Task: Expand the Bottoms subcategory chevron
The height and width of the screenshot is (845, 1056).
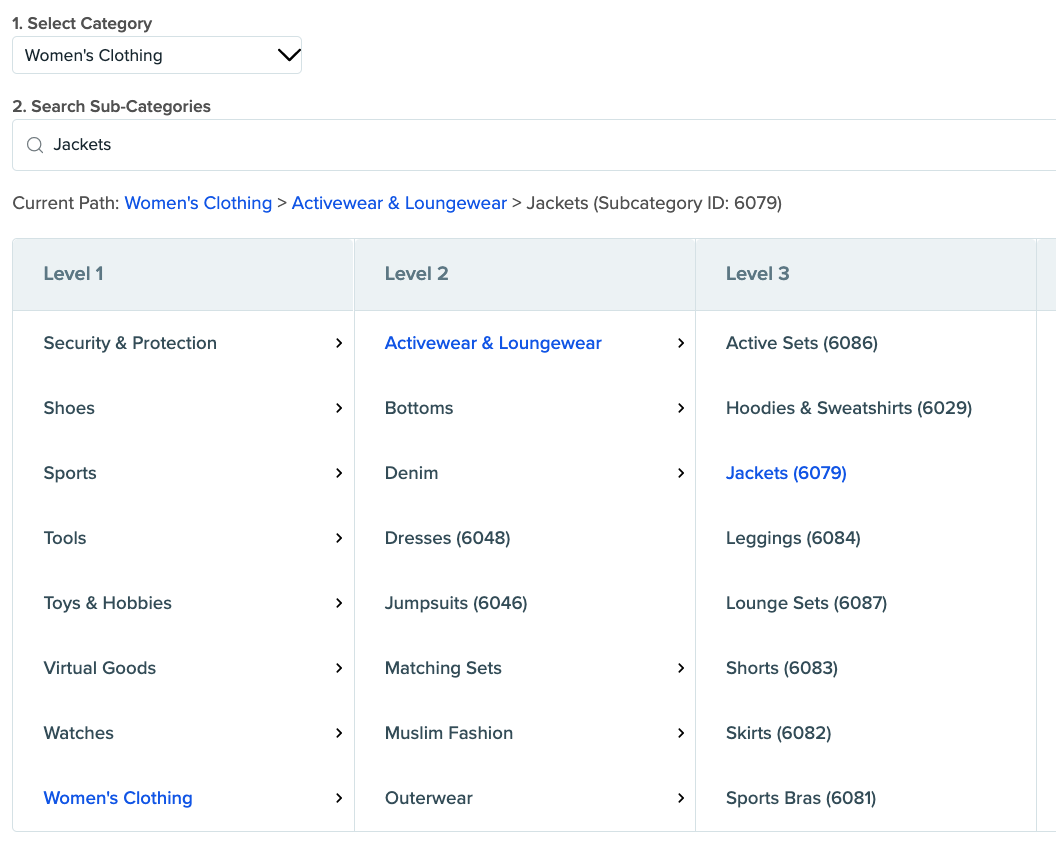Action: coord(680,408)
